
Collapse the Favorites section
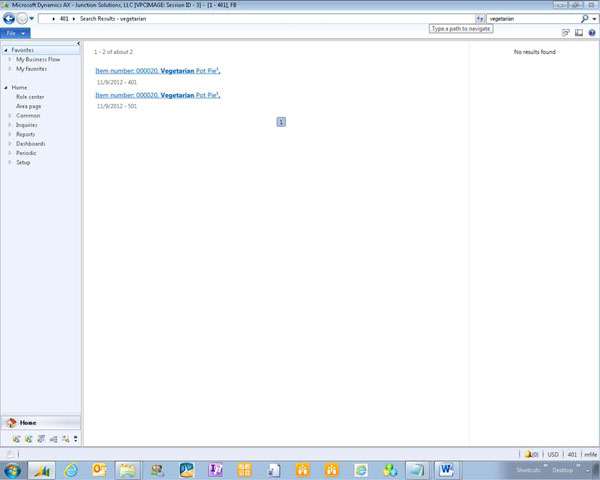coord(6,50)
